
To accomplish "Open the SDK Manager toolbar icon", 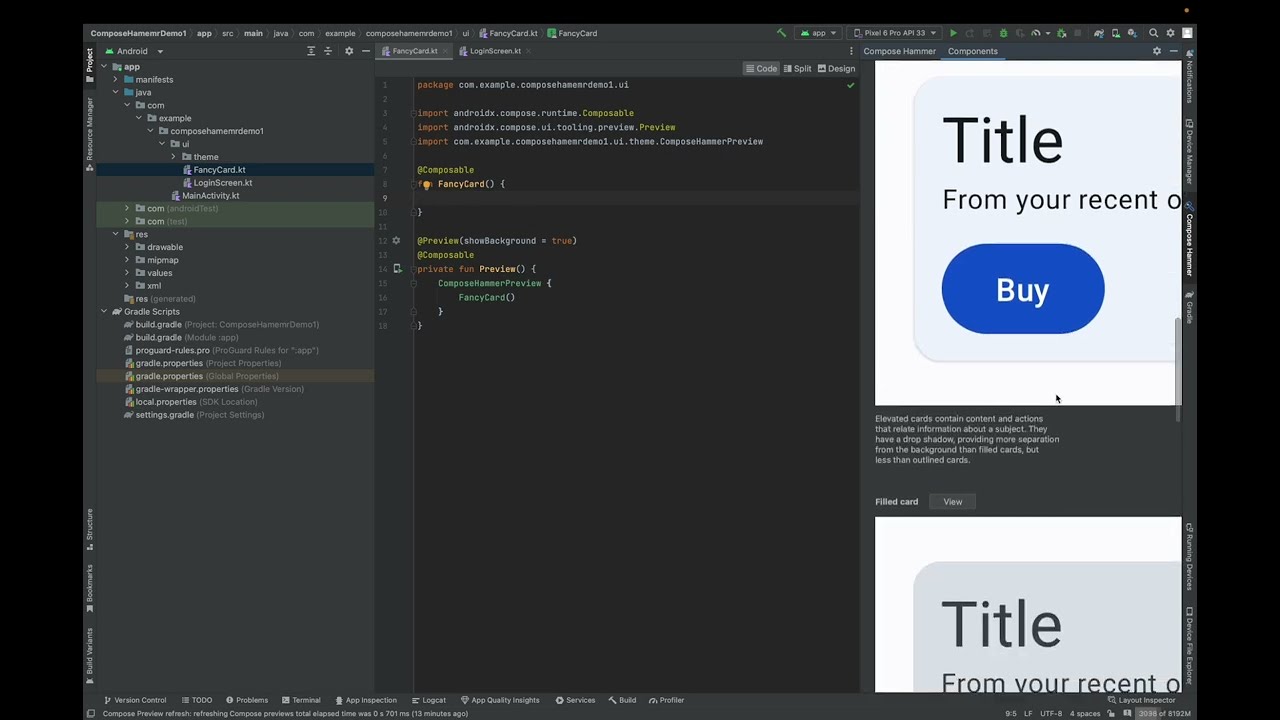I will pos(1132,33).
